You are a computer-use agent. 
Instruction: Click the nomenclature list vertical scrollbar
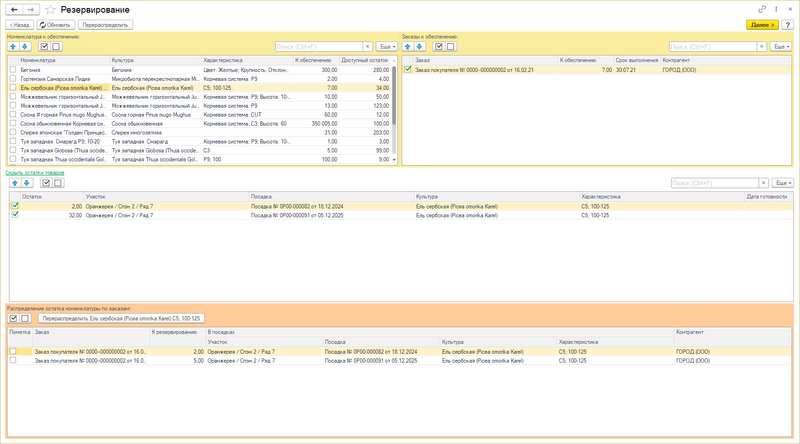point(394,110)
